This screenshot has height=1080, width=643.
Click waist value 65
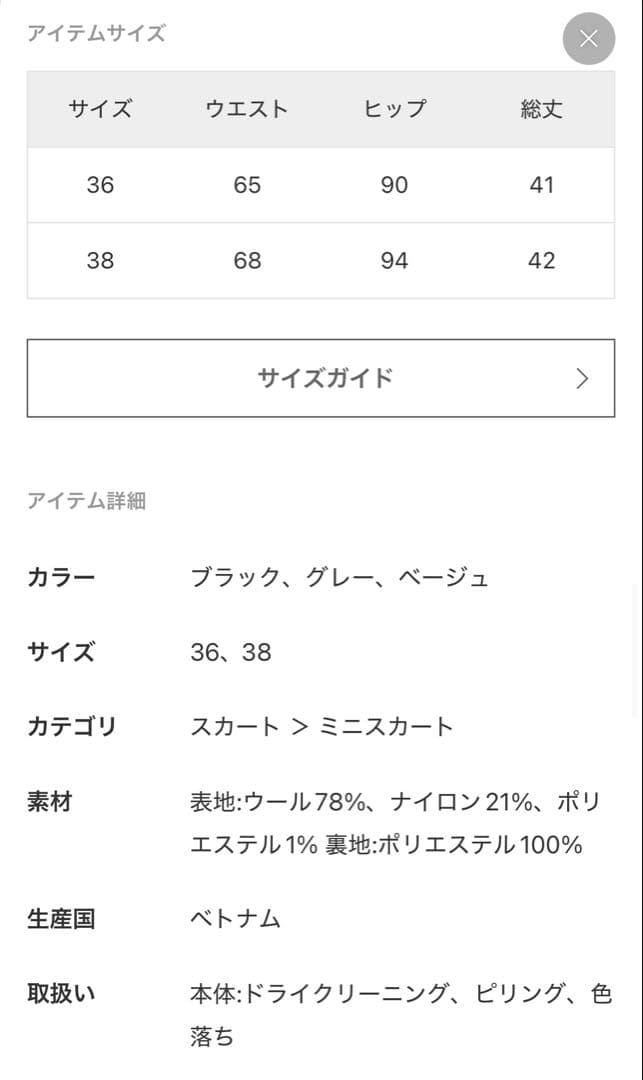click(247, 185)
